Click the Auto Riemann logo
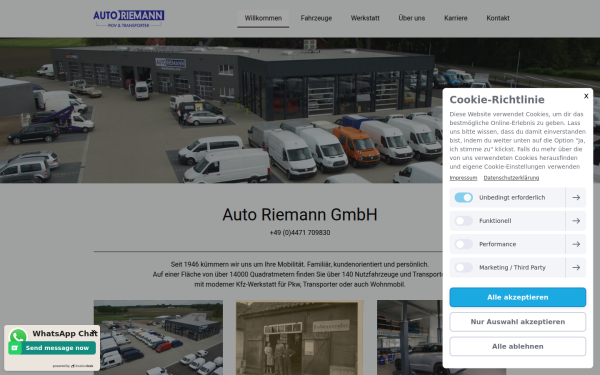 point(129,18)
